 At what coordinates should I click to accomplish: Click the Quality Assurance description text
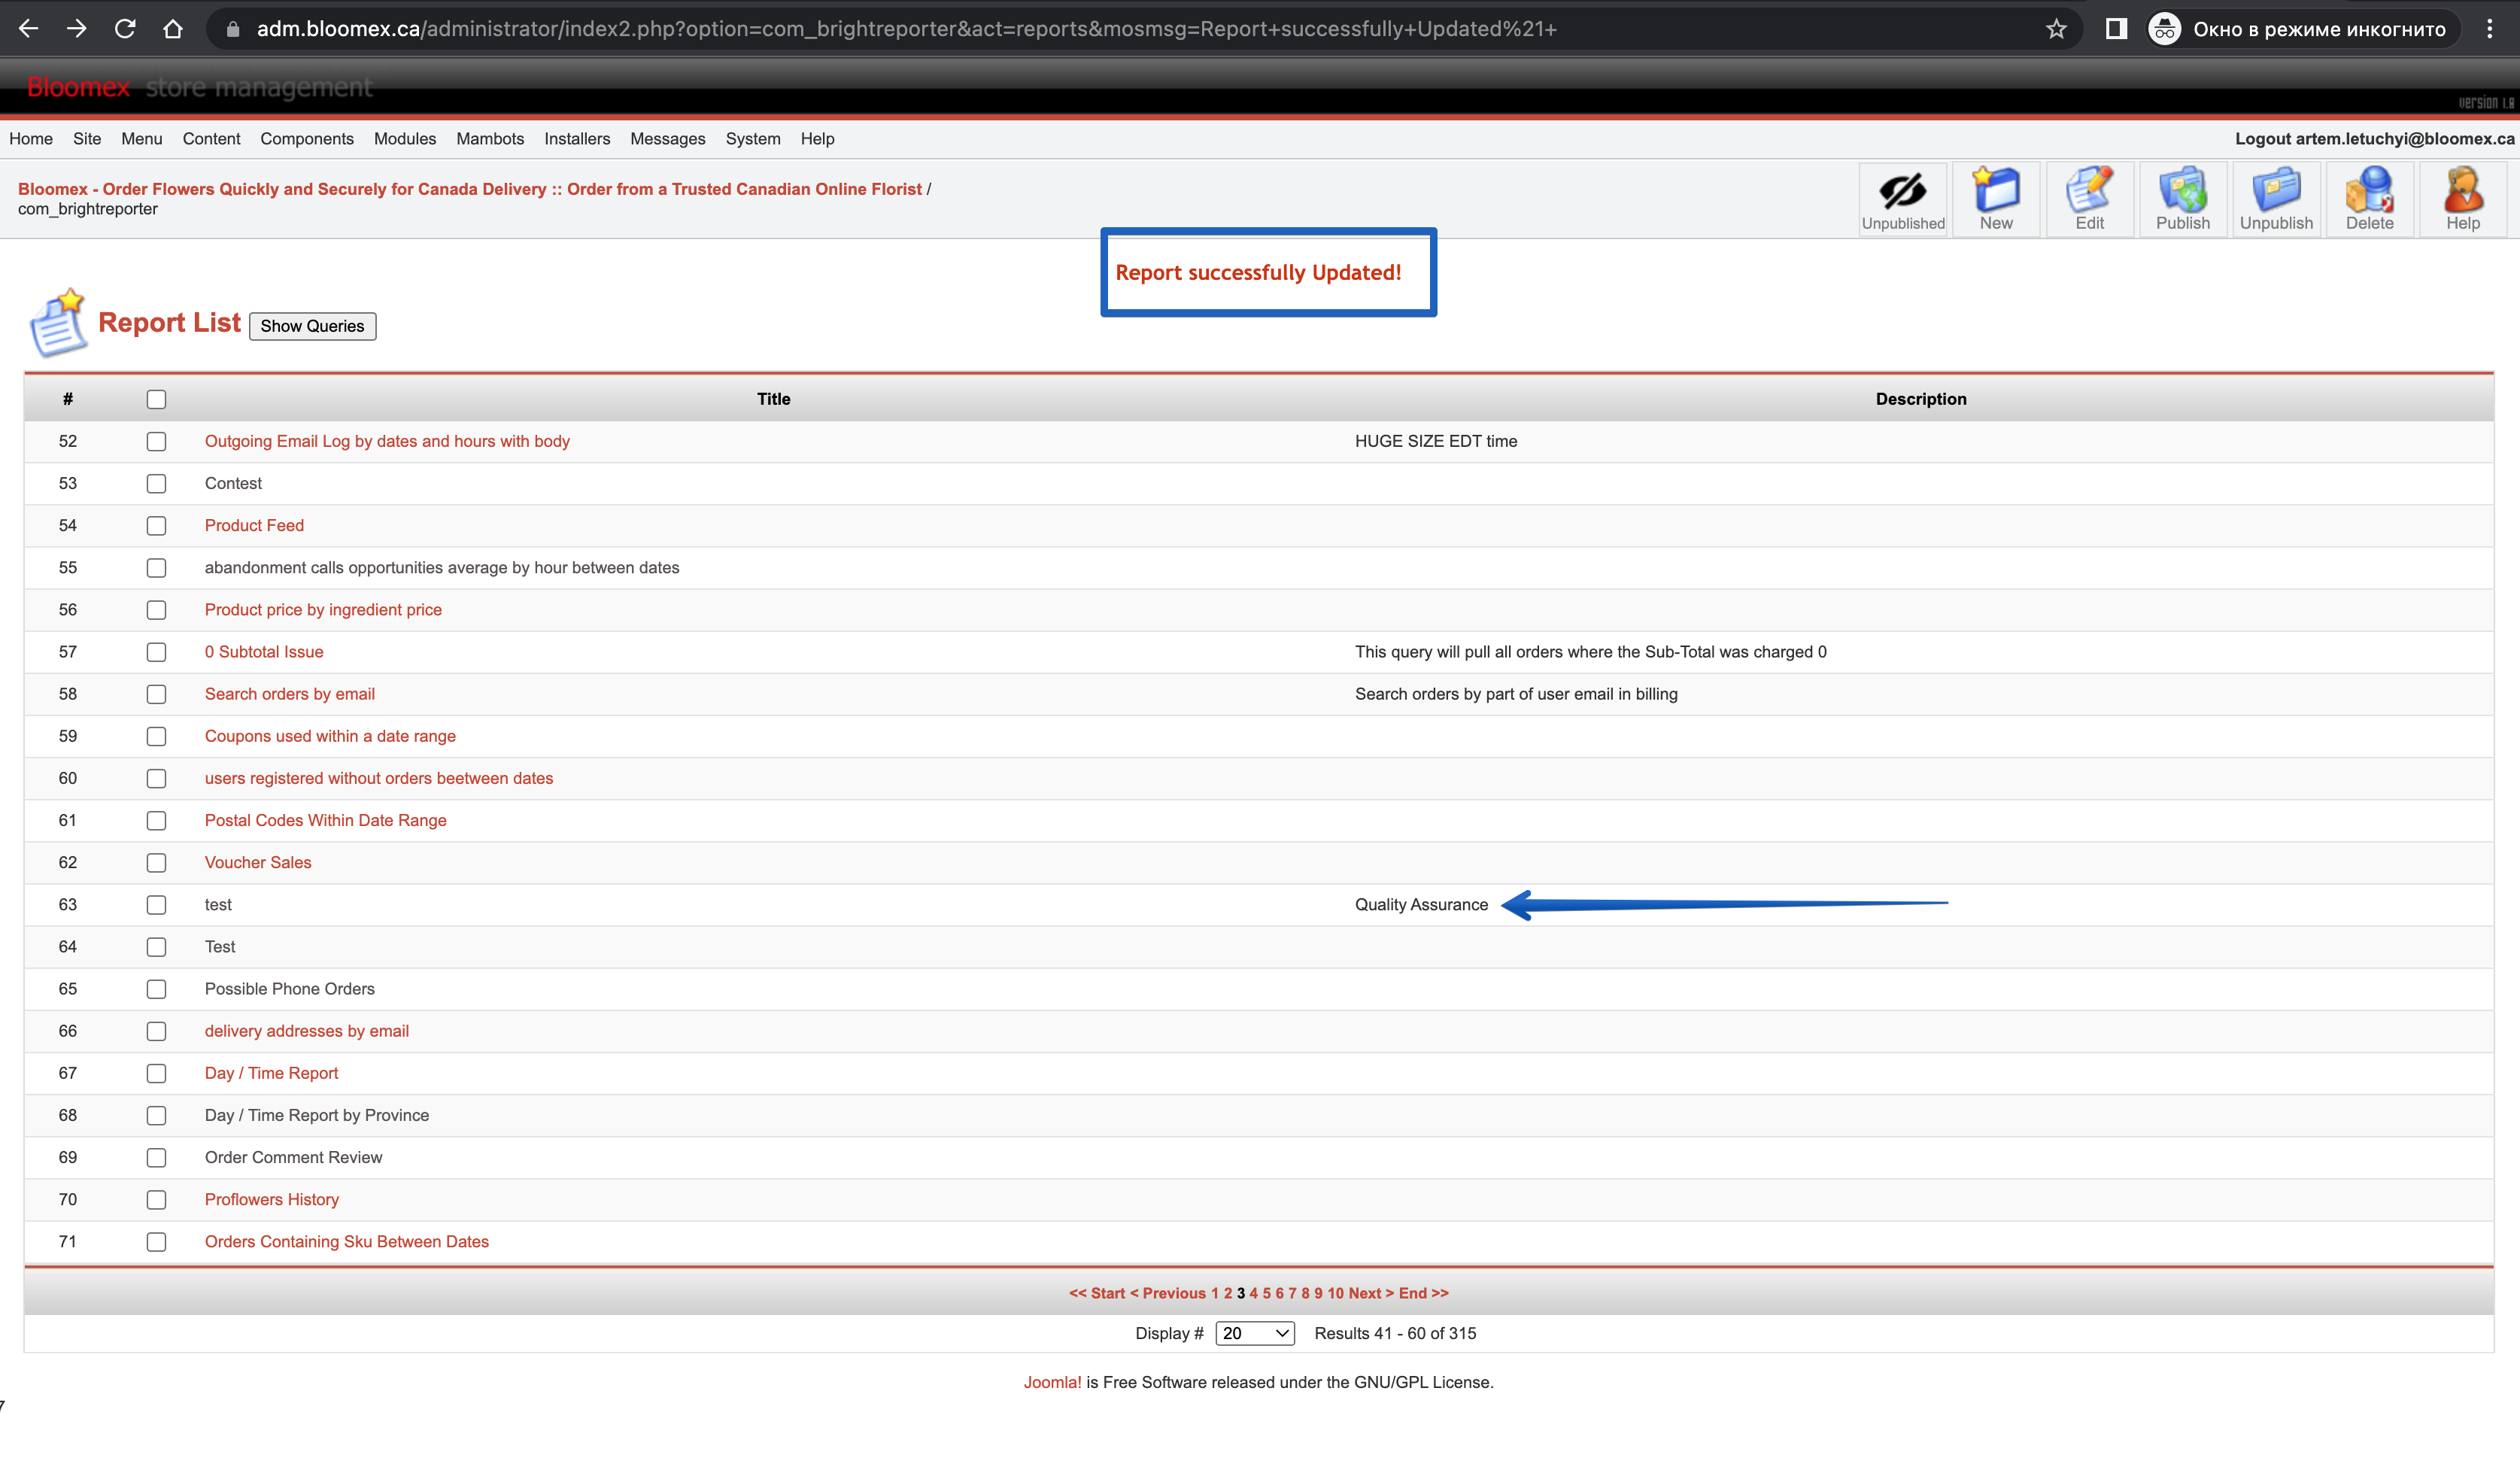tap(1421, 904)
